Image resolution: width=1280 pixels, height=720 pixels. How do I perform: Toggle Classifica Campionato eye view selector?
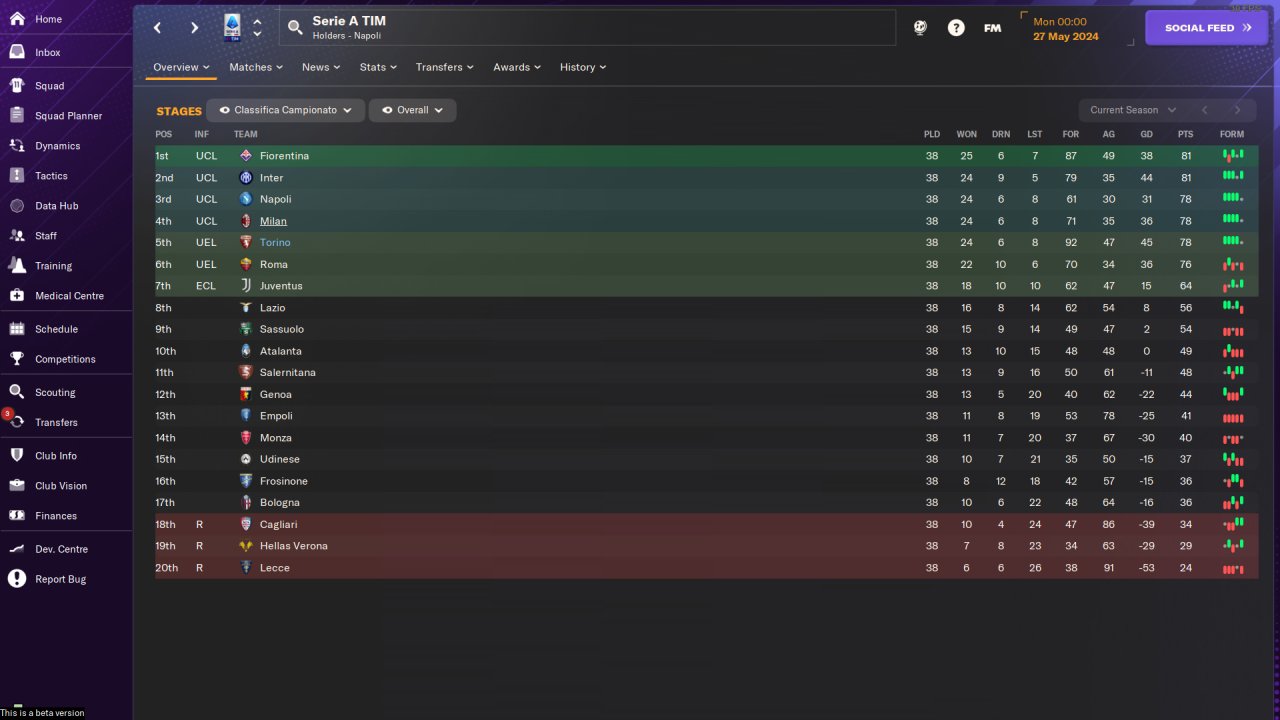(286, 110)
